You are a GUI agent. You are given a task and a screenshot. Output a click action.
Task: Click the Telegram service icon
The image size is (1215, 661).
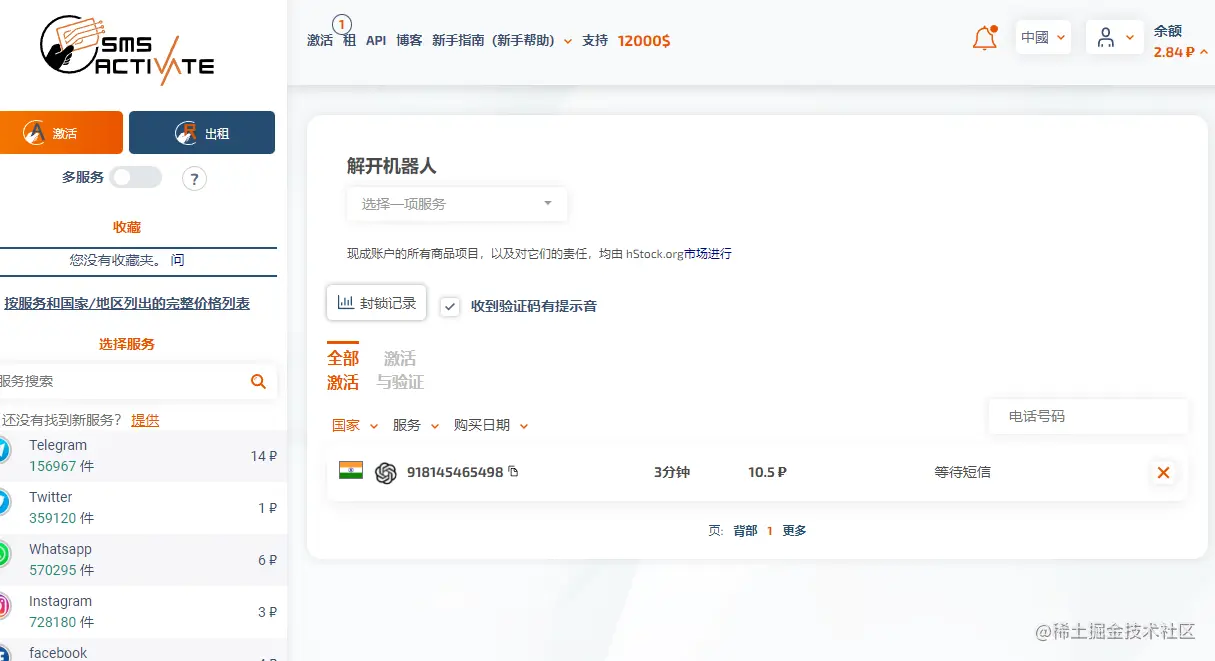pyautogui.click(x=3, y=450)
